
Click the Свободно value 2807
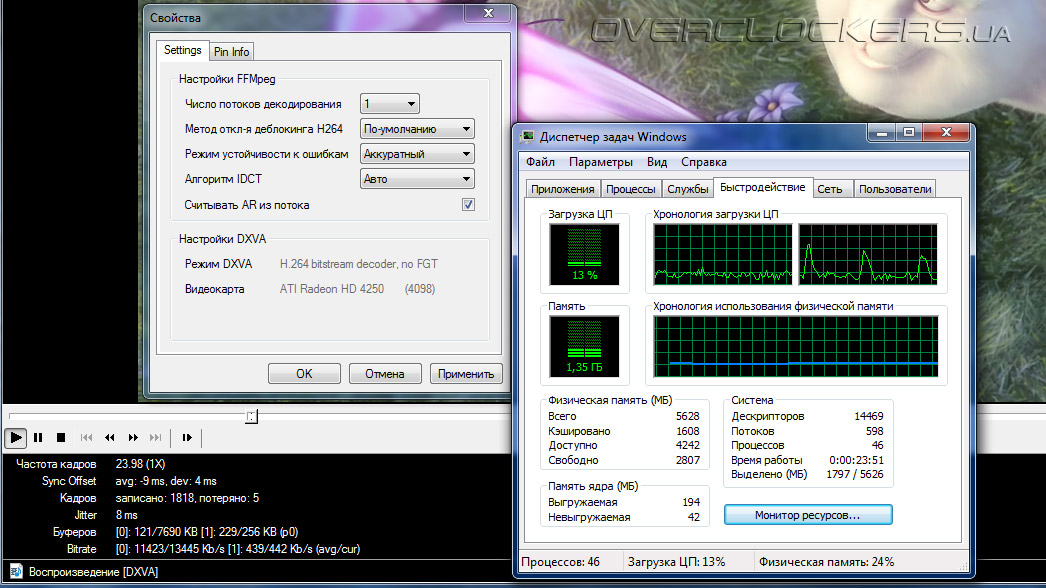[x=687, y=460]
